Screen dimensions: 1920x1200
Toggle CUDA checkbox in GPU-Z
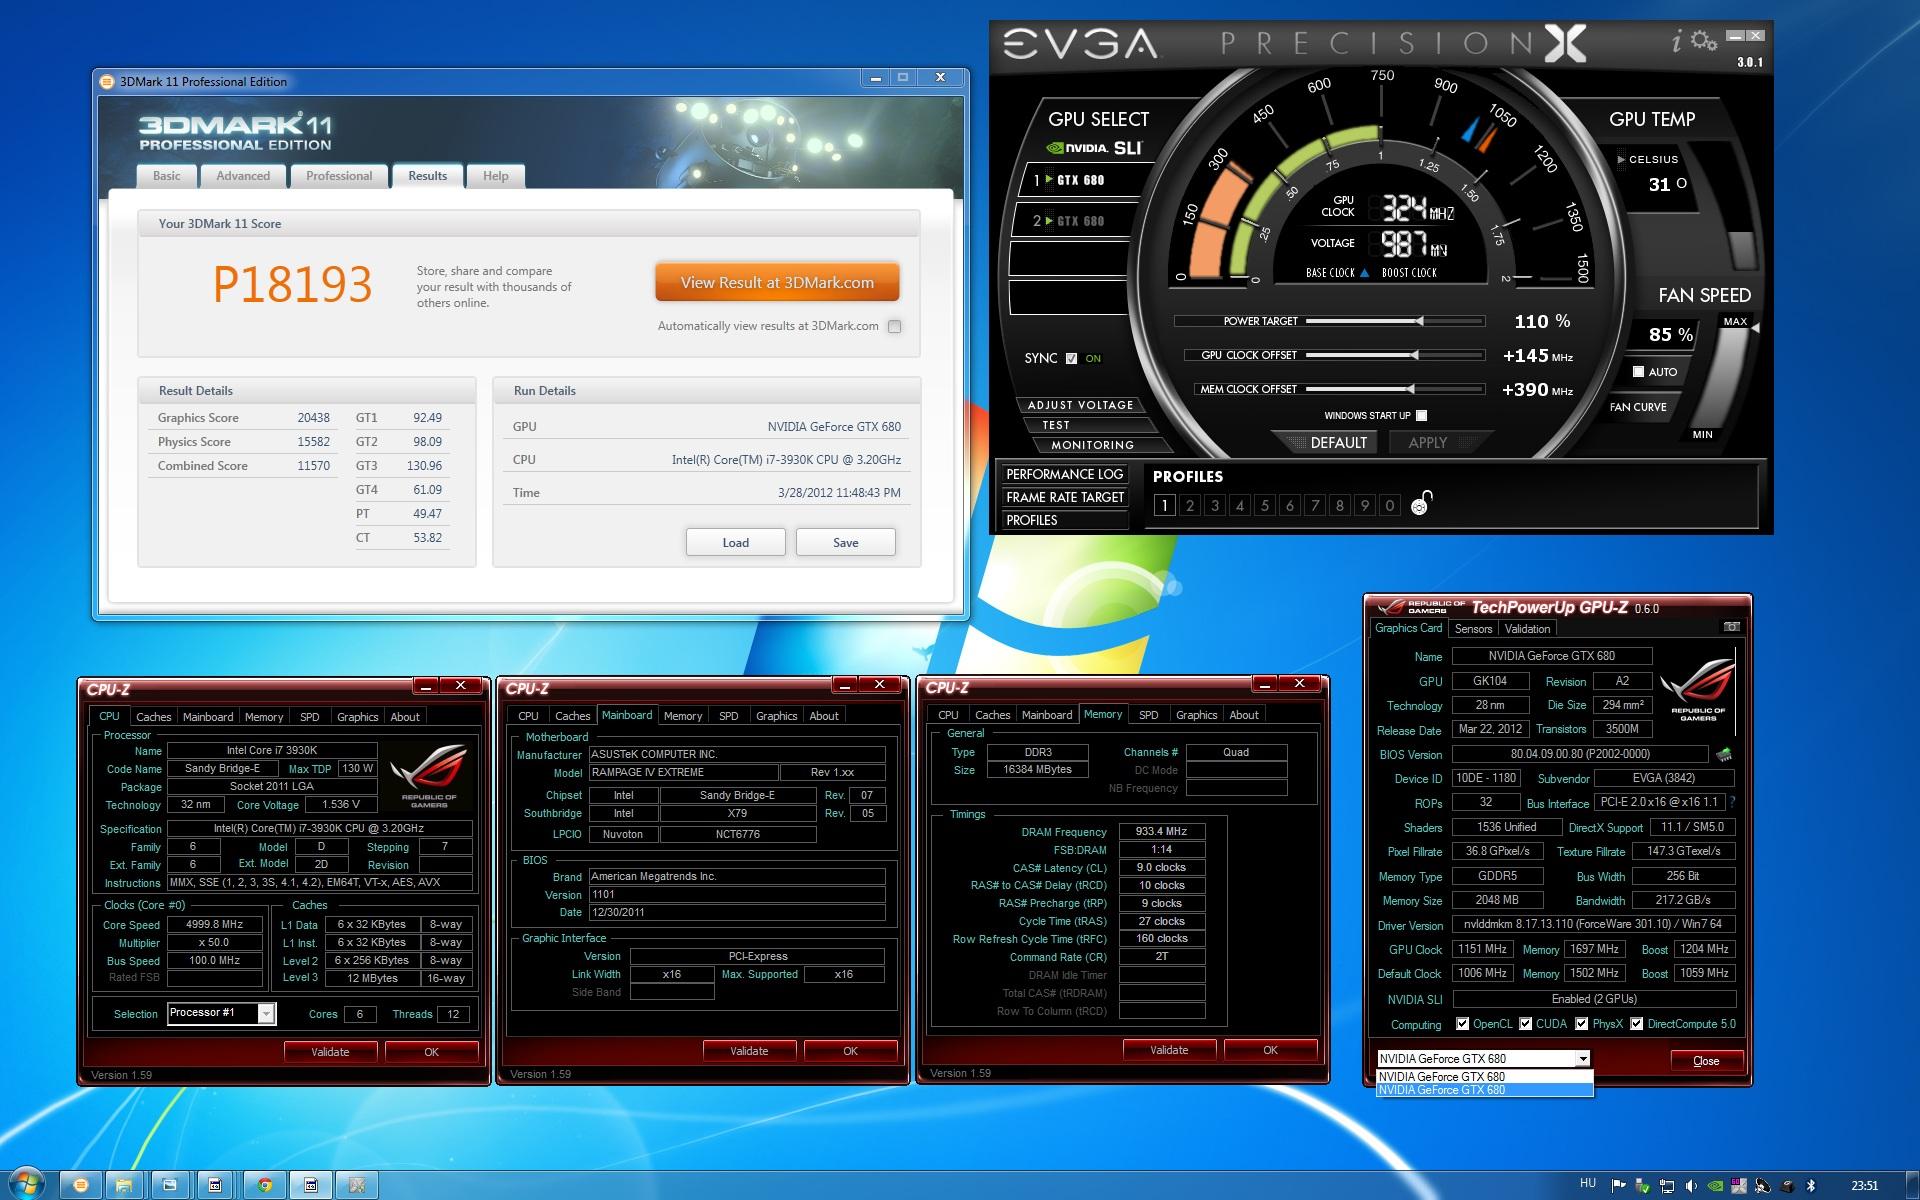click(x=1525, y=1024)
